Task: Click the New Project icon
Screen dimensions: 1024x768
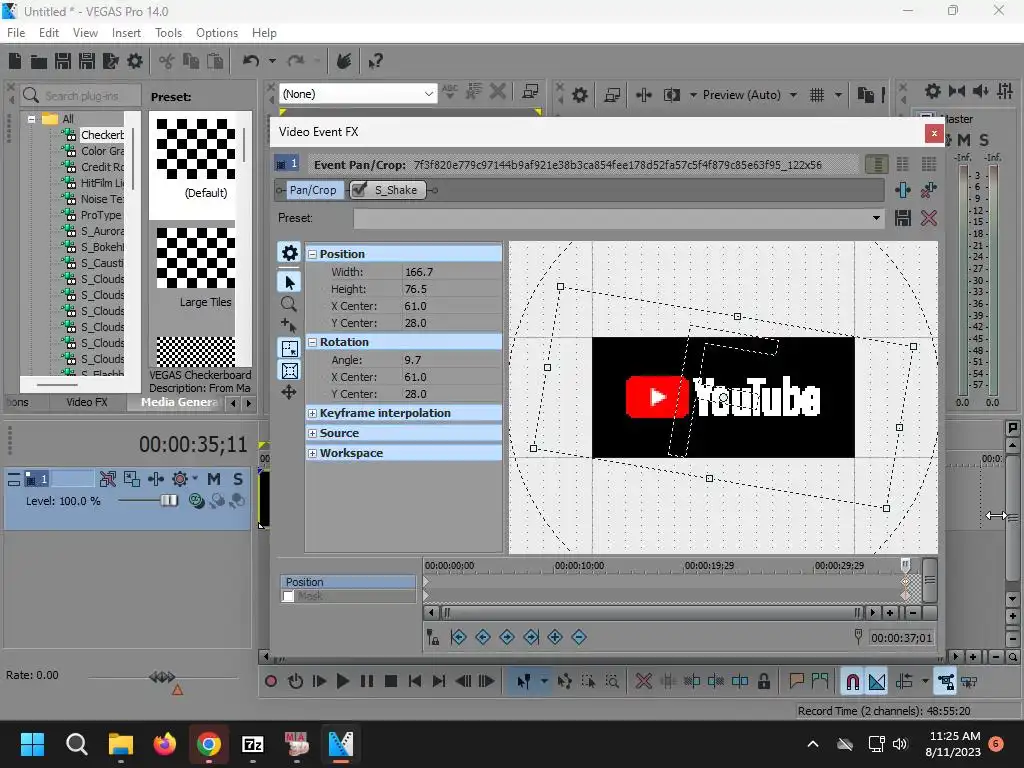Action: click(15, 61)
